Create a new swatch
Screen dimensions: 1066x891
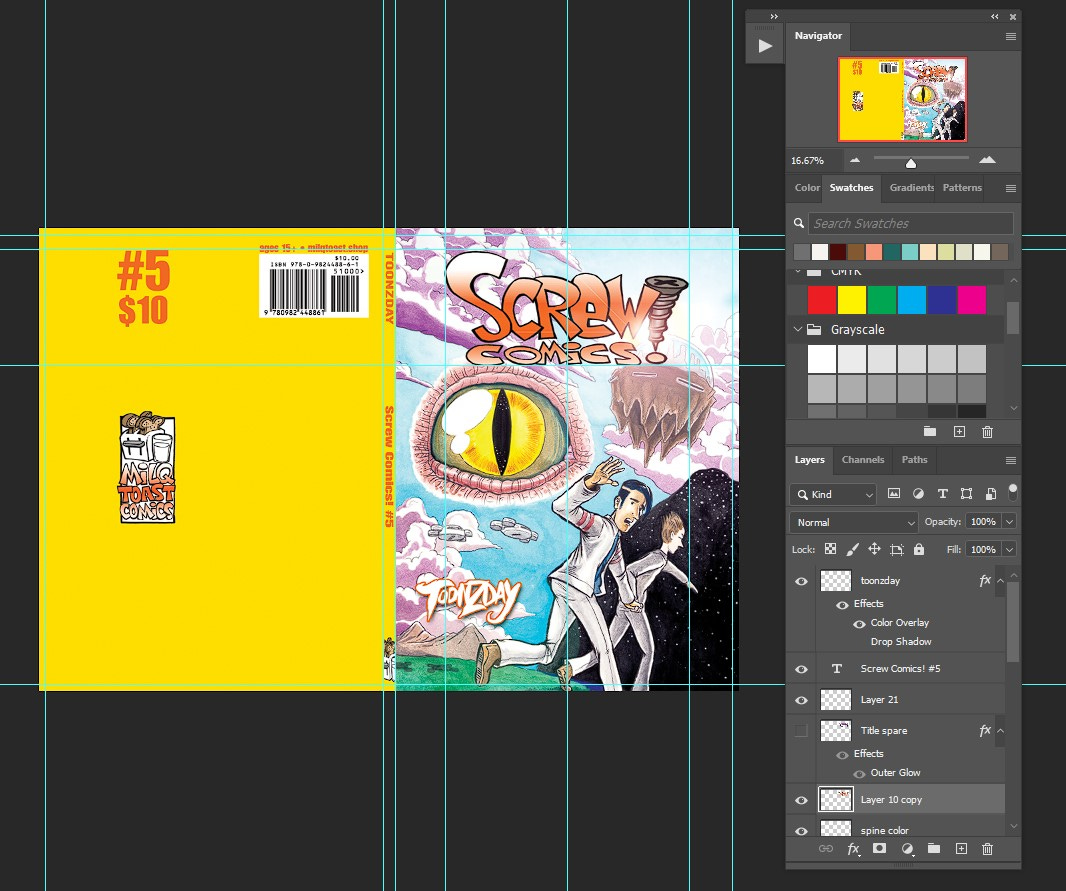(959, 432)
